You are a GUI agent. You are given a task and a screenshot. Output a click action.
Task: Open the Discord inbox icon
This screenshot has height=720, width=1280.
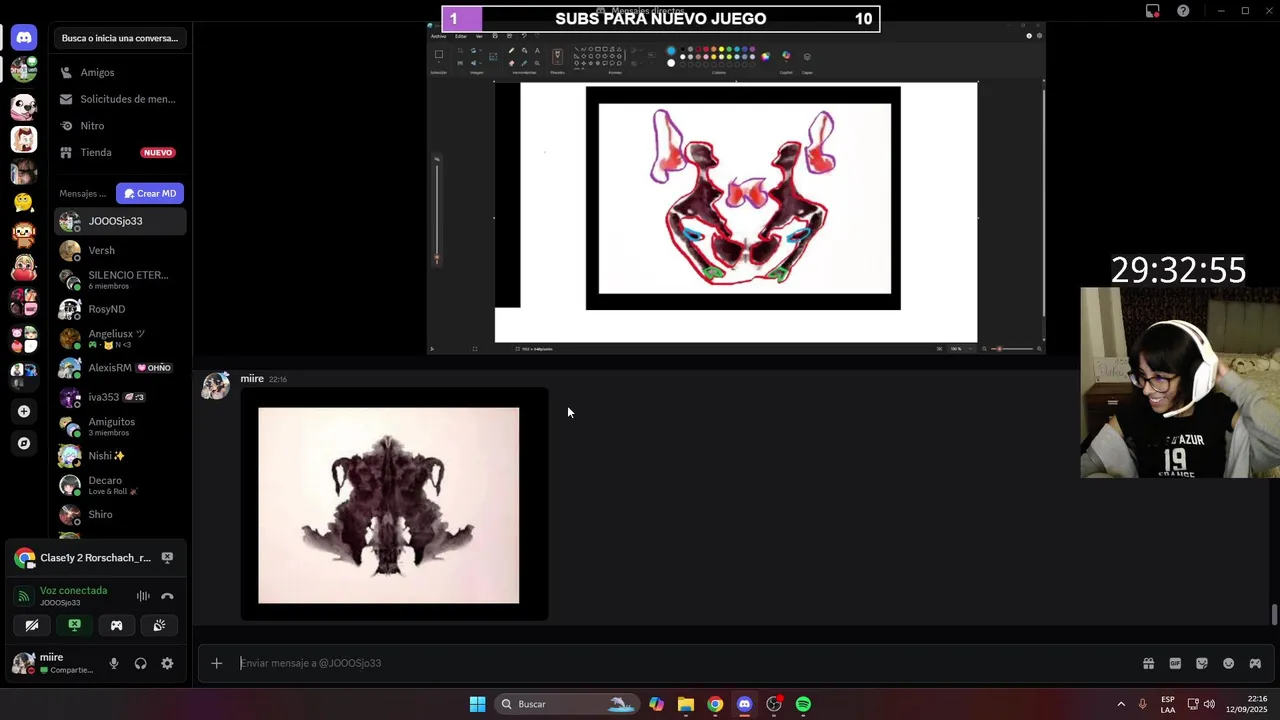click(1153, 11)
